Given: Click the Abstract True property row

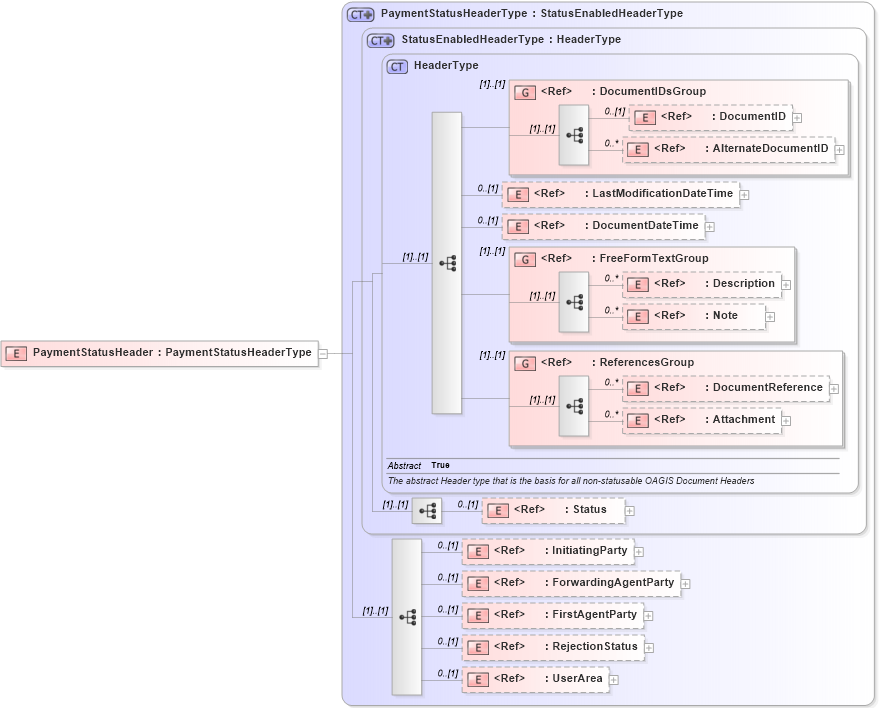Looking at the screenshot, I should point(420,465).
